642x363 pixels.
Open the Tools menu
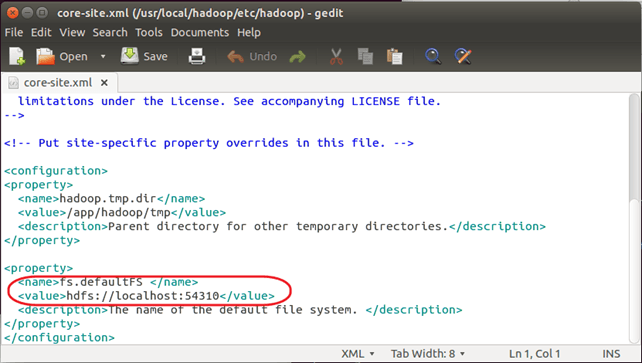pos(149,32)
